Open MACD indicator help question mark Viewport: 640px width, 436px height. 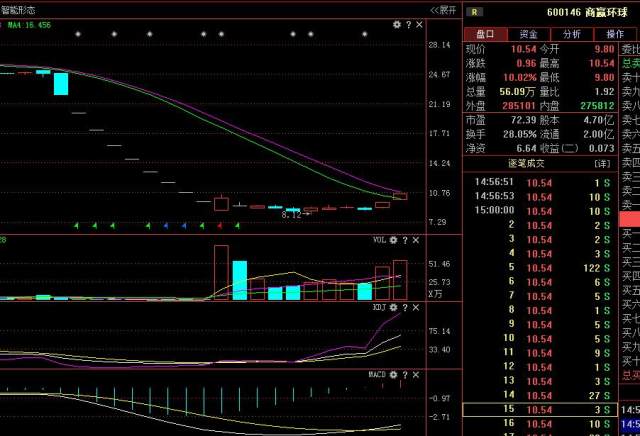click(405, 374)
